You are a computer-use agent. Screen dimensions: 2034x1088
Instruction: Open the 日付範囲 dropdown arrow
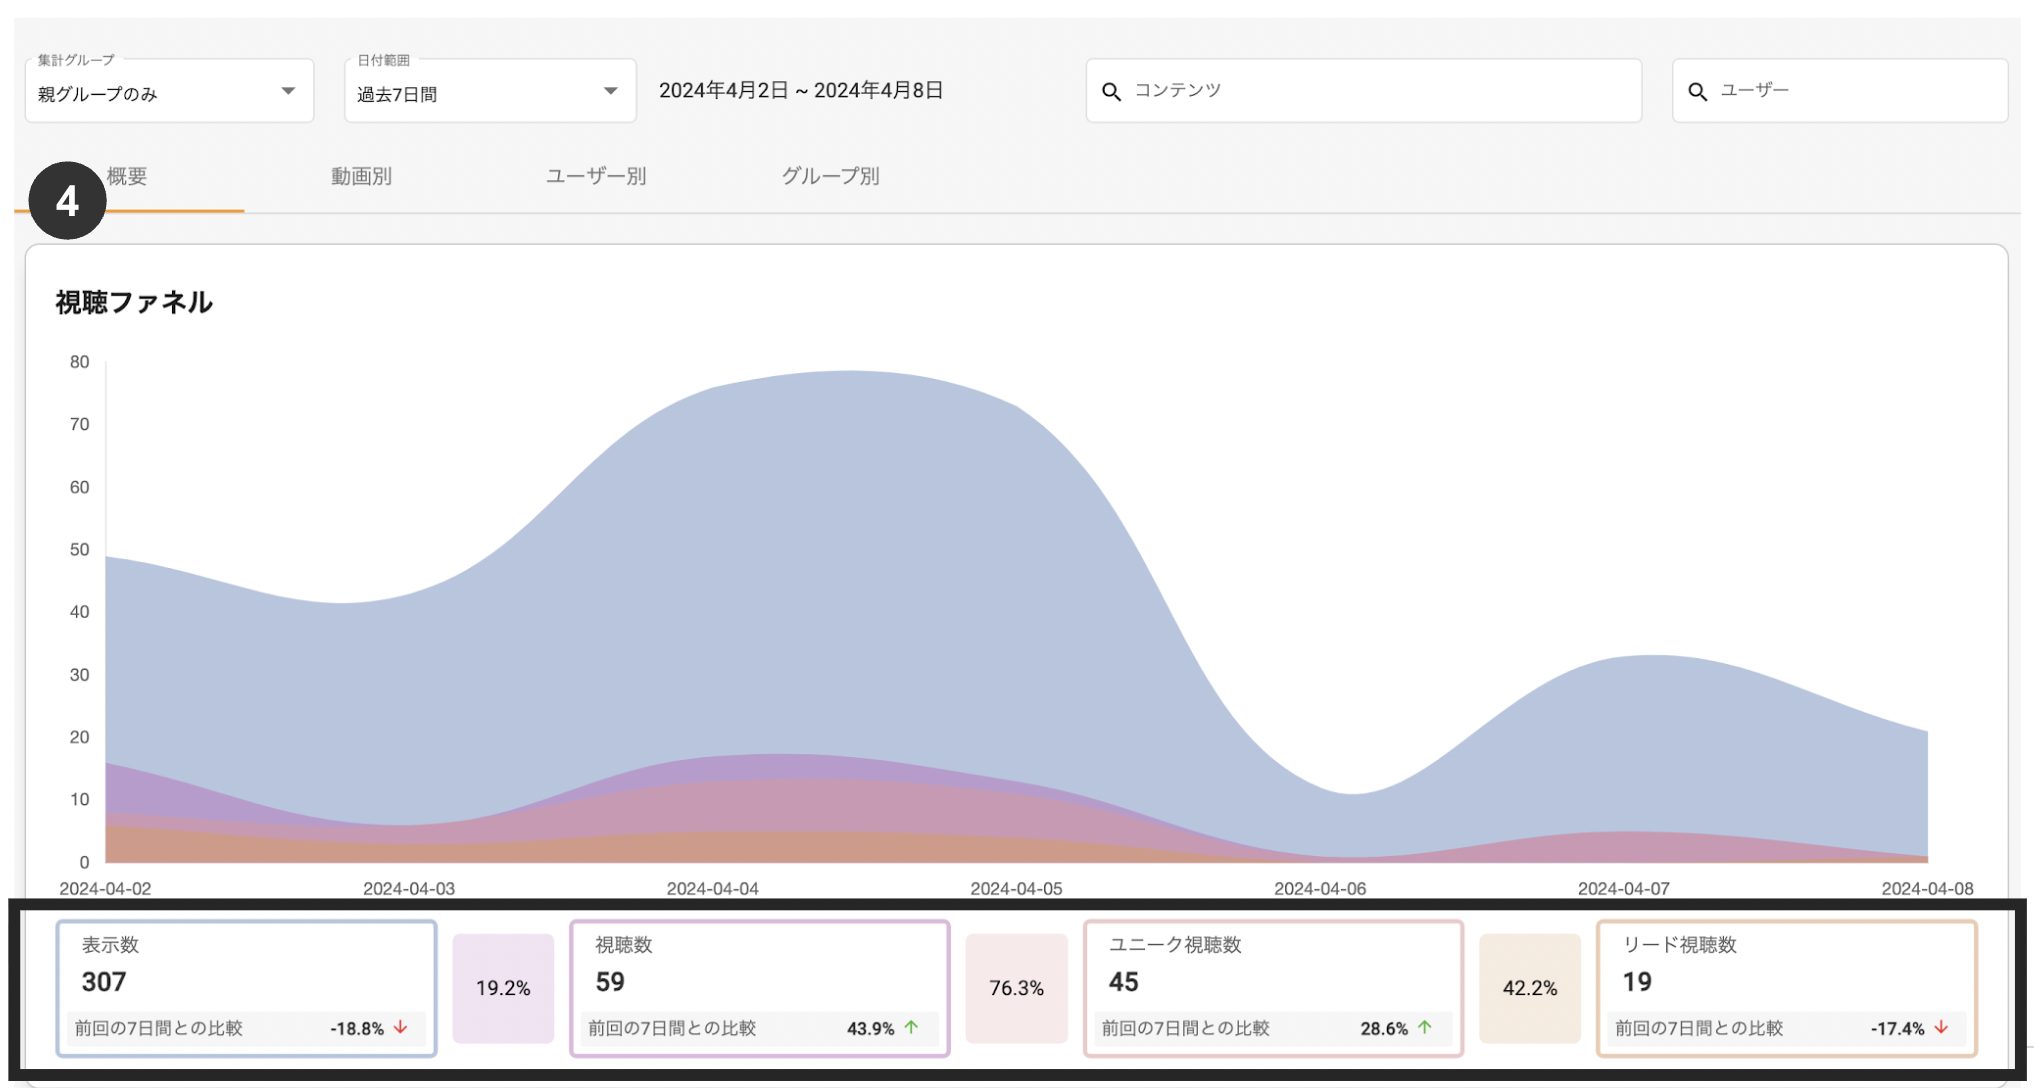click(610, 91)
